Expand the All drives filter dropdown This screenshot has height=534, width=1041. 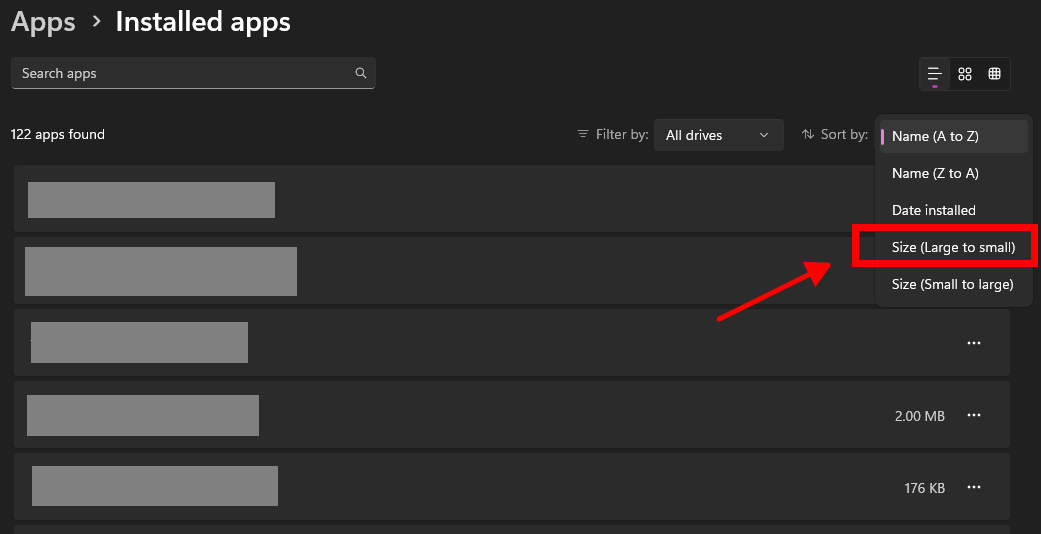pyautogui.click(x=718, y=135)
